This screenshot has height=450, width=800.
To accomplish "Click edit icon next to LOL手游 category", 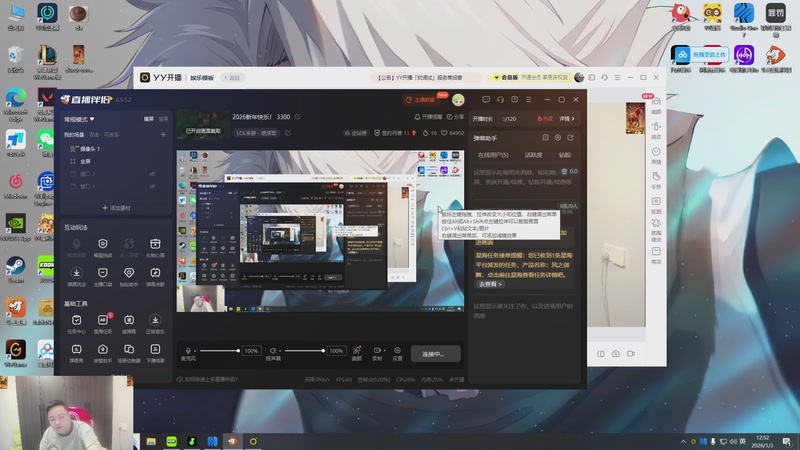I will [288, 133].
